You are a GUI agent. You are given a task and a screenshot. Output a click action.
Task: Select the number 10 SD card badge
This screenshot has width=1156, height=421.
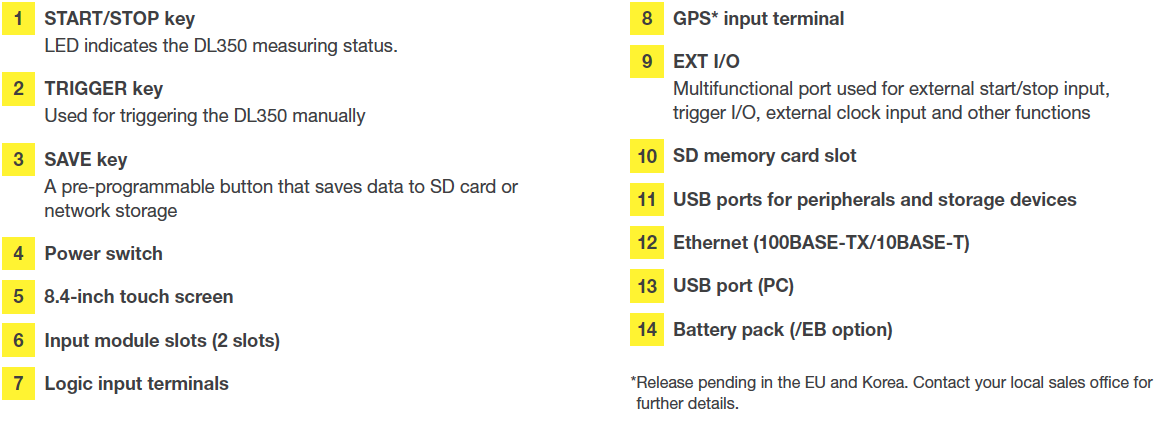click(647, 156)
